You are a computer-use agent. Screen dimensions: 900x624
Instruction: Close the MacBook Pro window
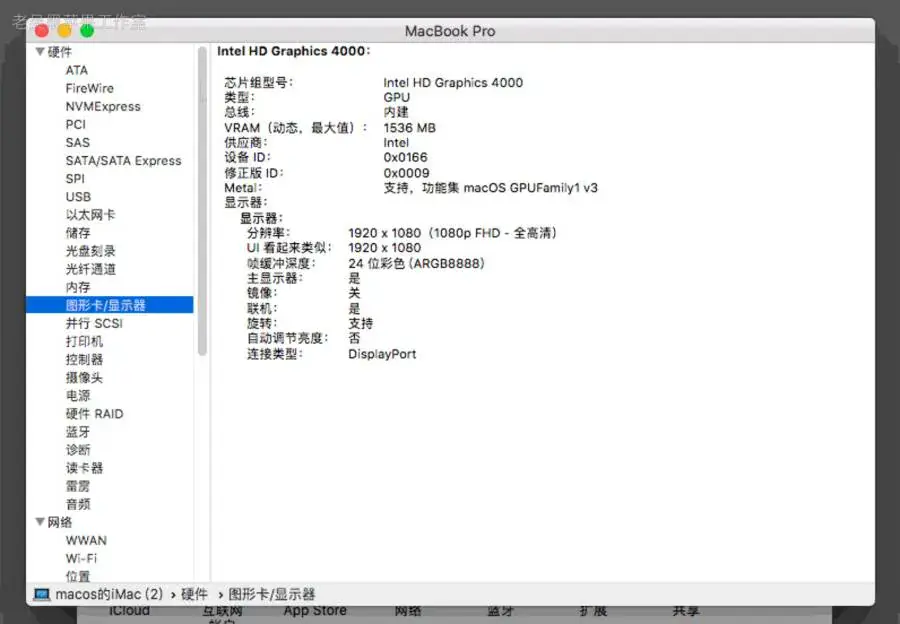[42, 31]
